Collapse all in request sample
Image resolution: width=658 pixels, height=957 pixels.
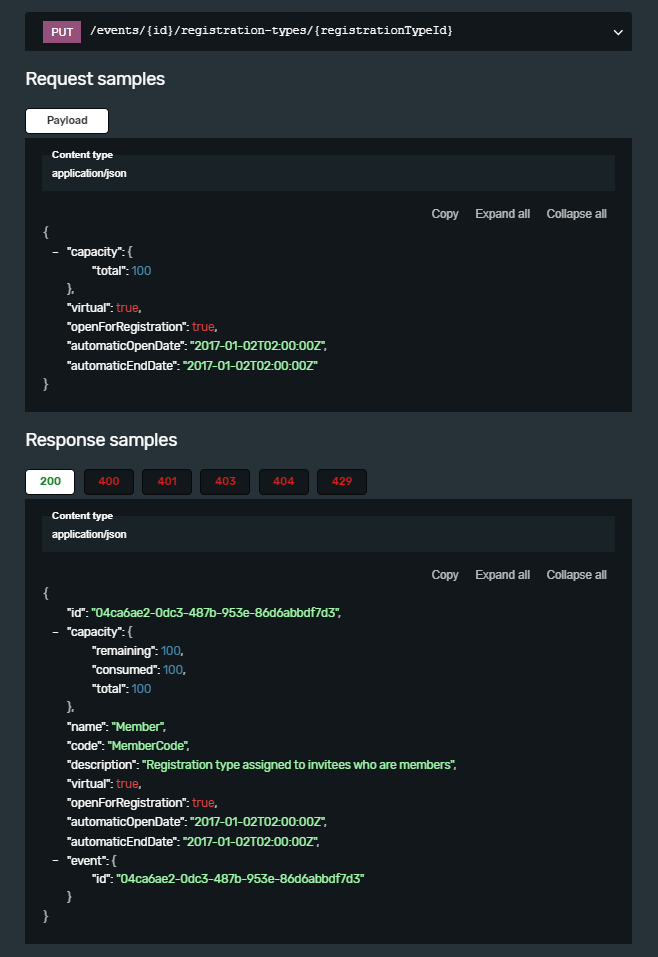(576, 214)
